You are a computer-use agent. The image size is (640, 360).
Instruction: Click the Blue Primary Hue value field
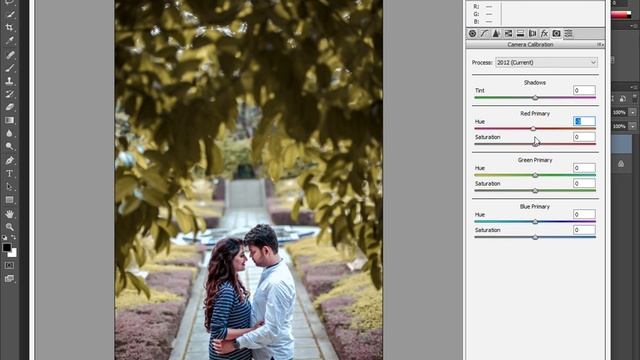[x=584, y=214]
